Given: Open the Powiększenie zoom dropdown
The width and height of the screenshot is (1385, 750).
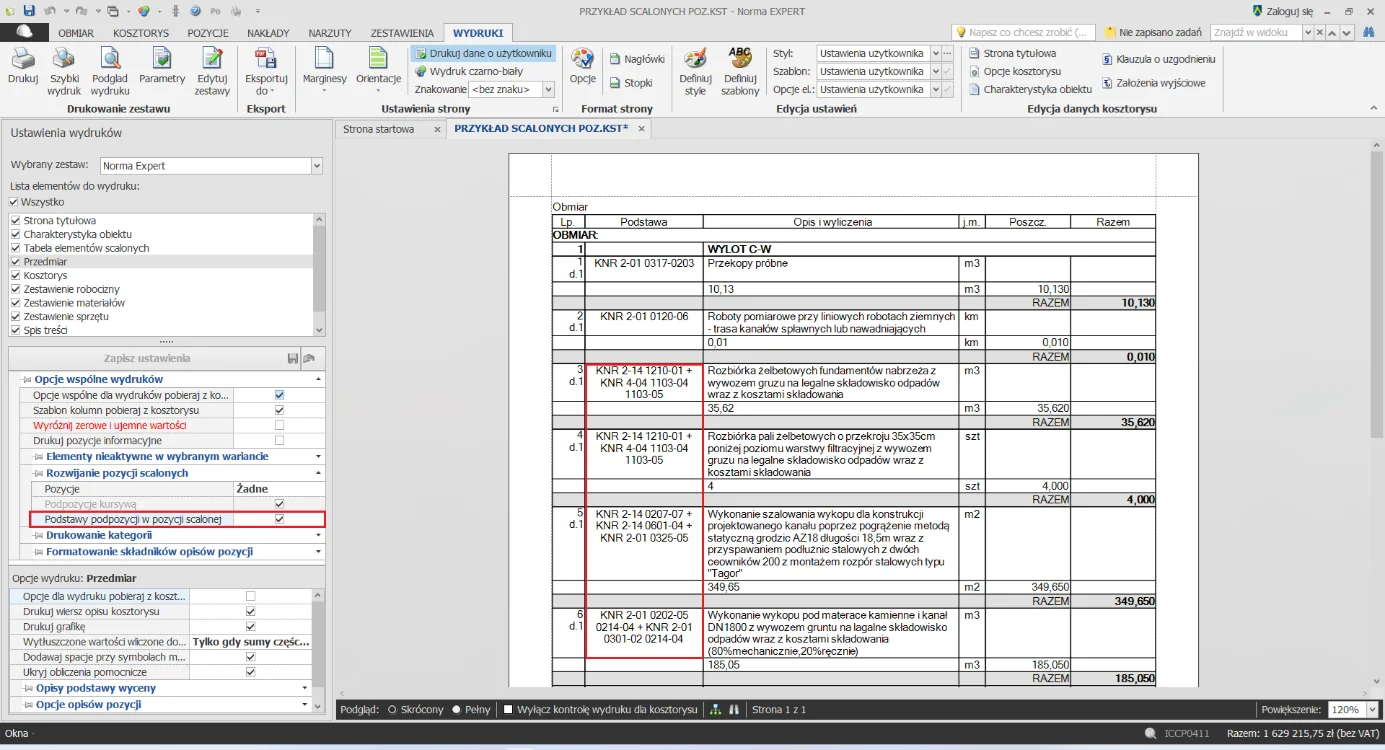Looking at the screenshot, I should [x=1372, y=709].
